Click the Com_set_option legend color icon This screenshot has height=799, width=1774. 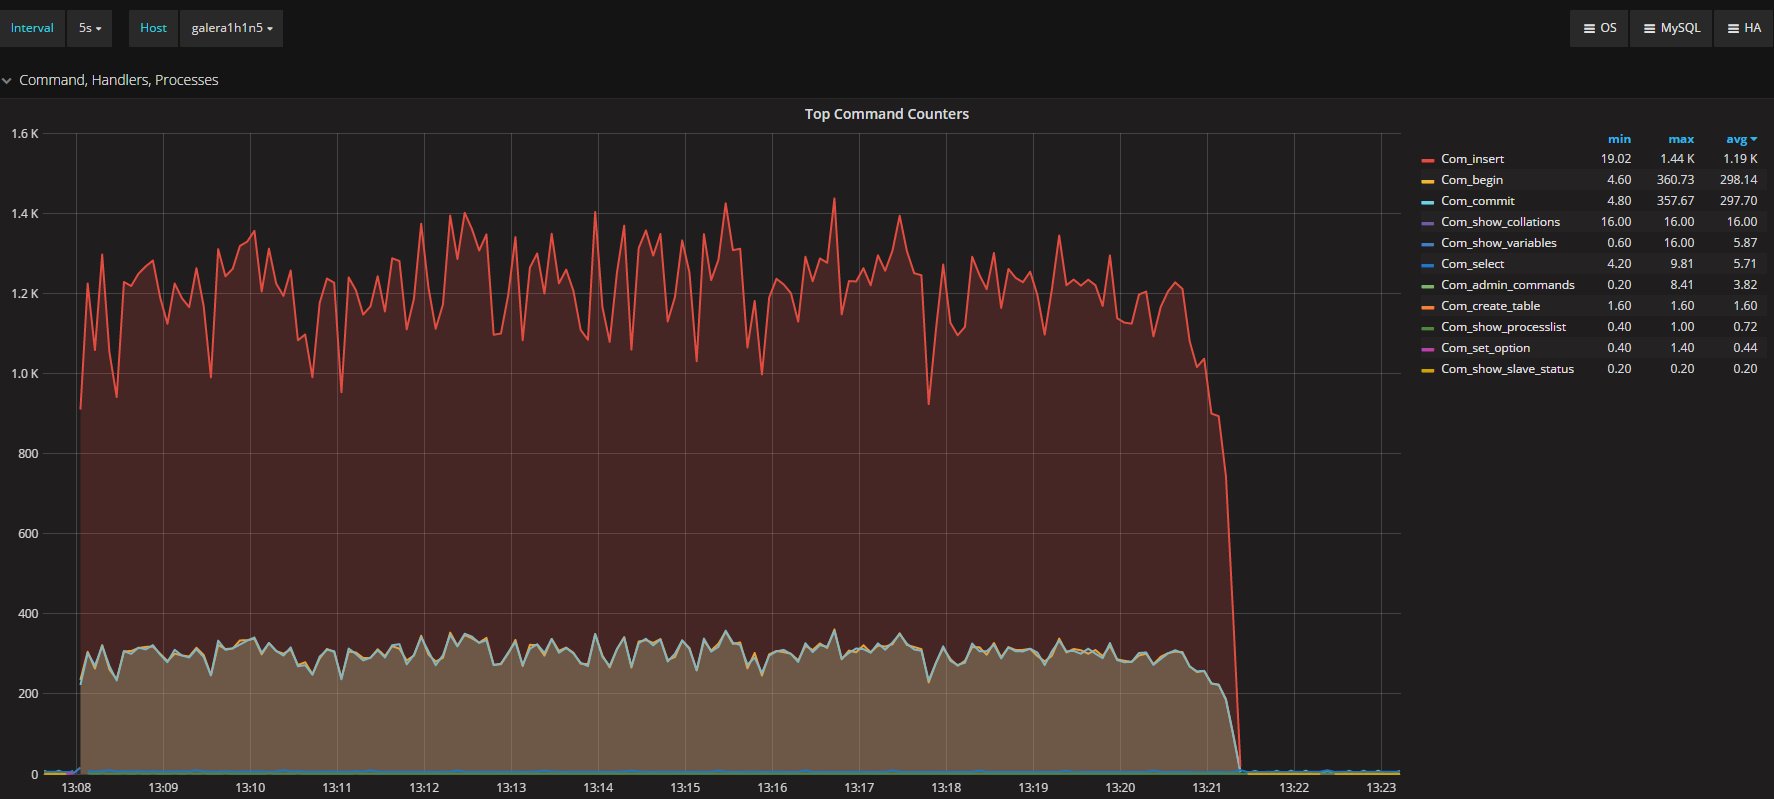click(x=1428, y=349)
